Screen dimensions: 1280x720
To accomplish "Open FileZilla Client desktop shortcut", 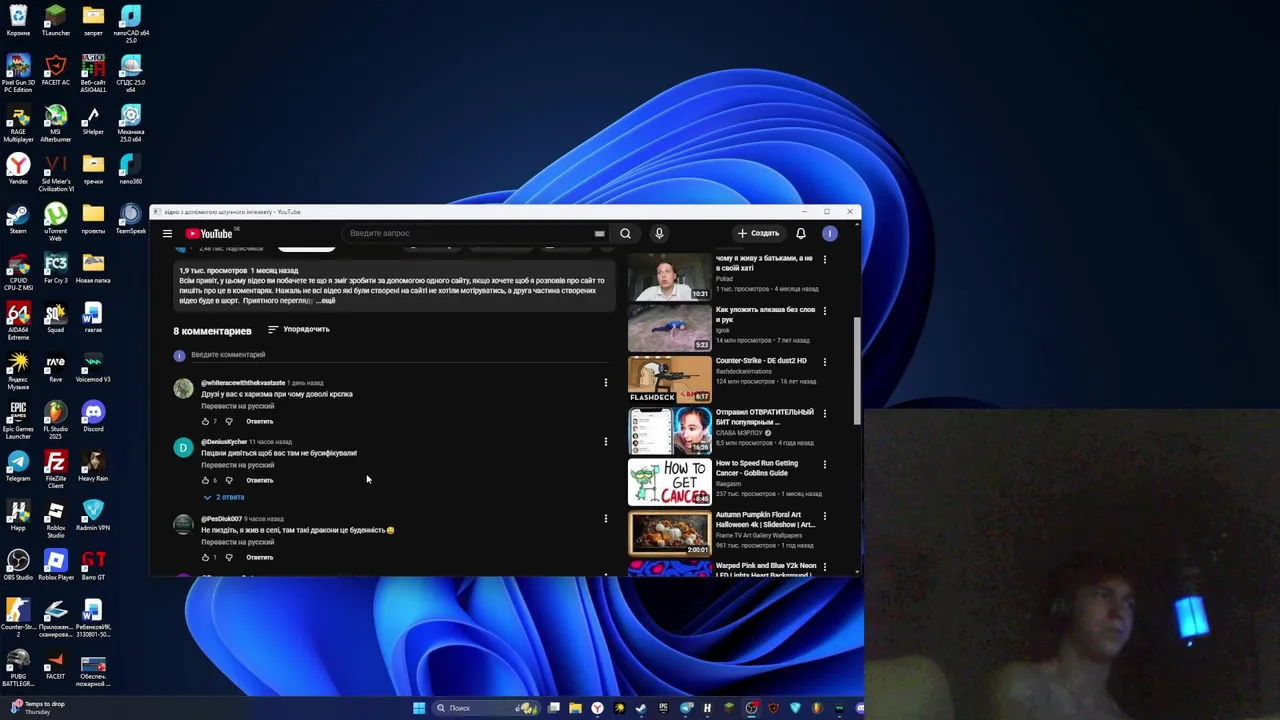I will coord(56,469).
